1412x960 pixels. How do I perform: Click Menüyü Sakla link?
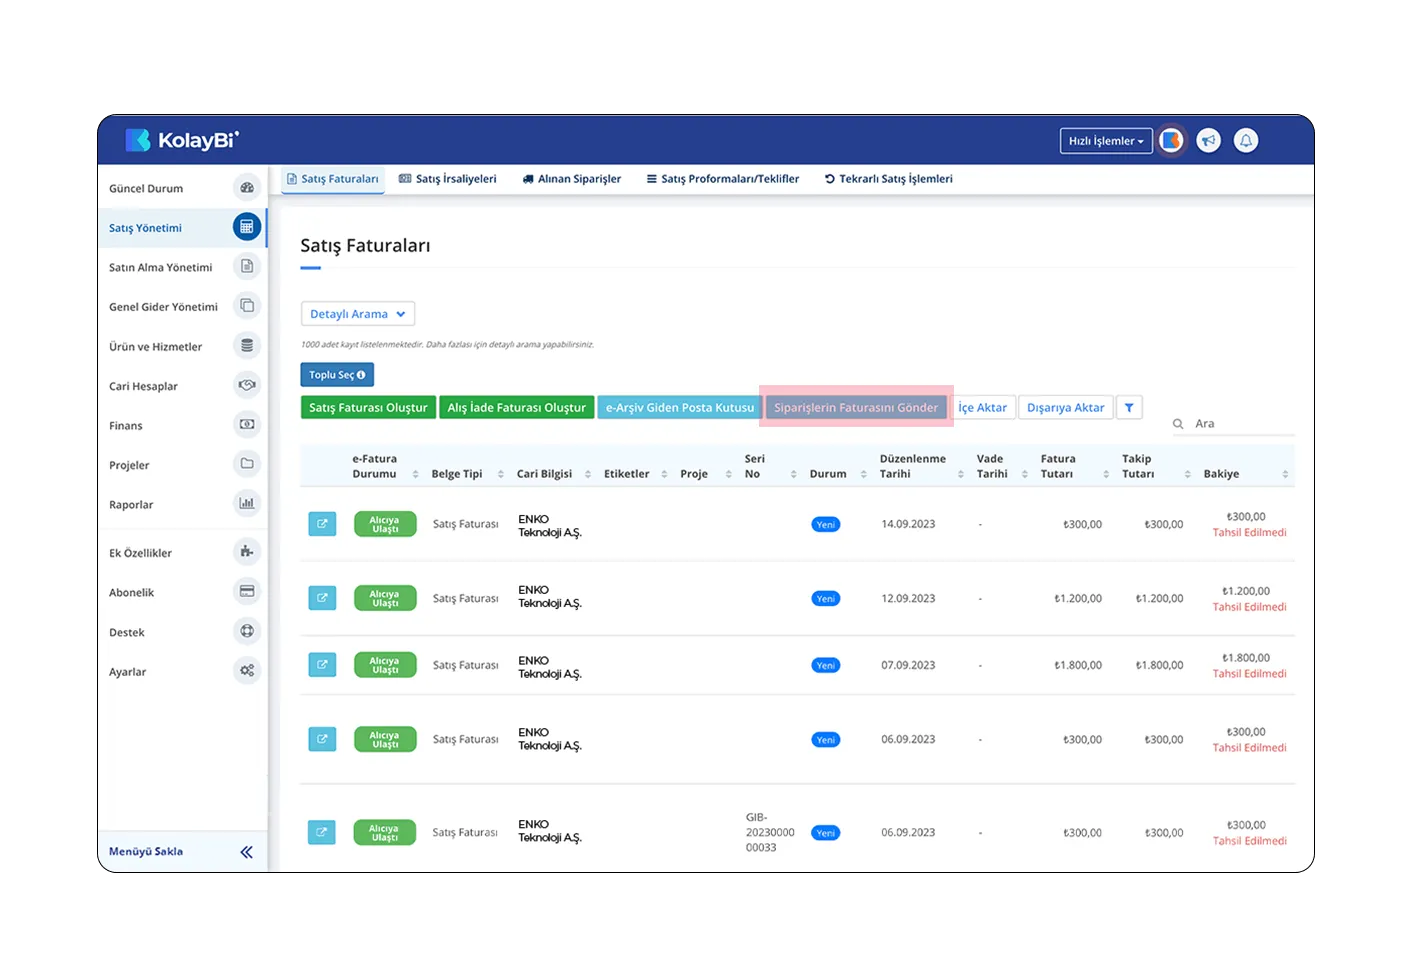click(x=146, y=852)
